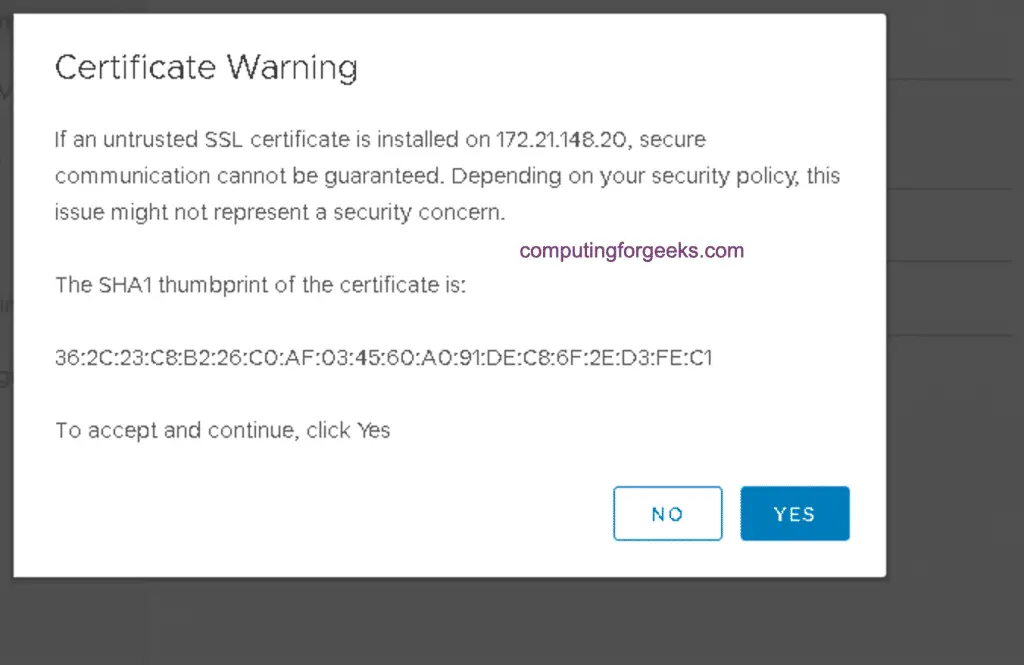Screen dimensions: 1024x665
Task: Click the Certificate Warning dialog title
Action: click(x=206, y=67)
